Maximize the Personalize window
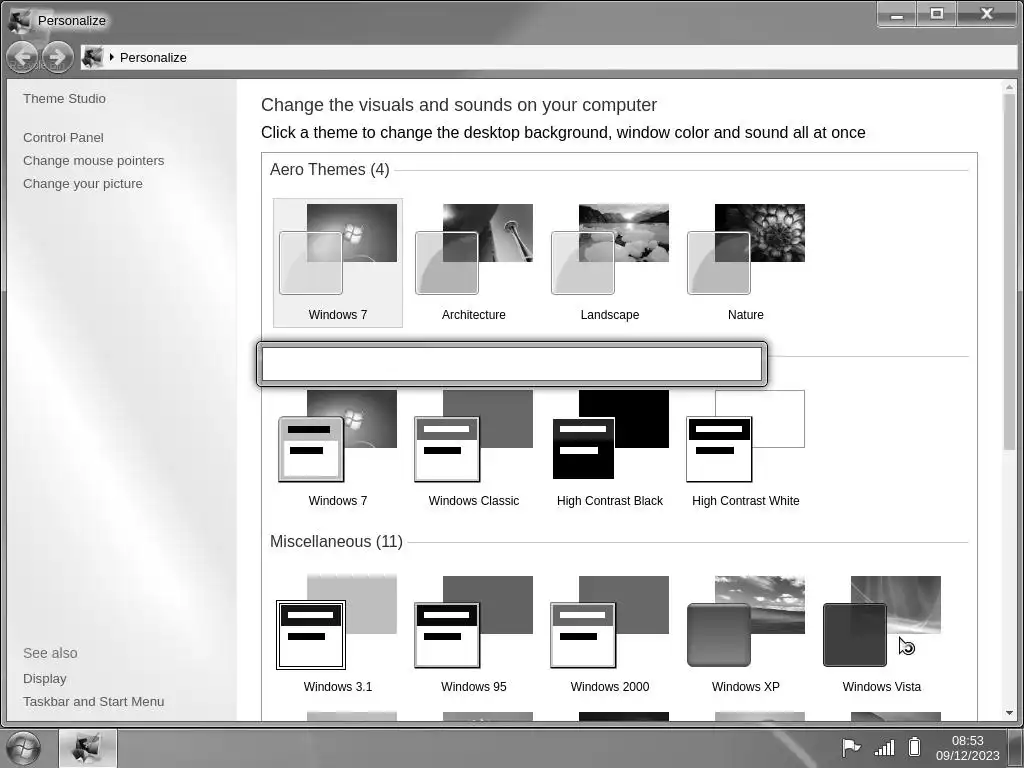Viewport: 1024px width, 768px height. pyautogui.click(x=936, y=14)
